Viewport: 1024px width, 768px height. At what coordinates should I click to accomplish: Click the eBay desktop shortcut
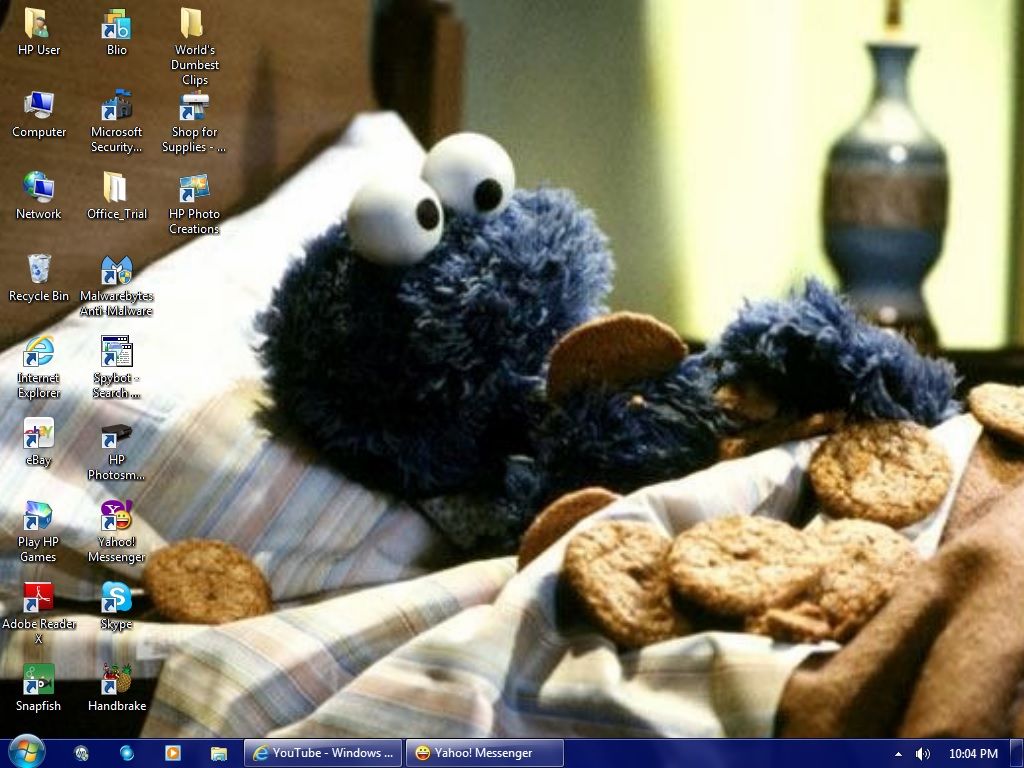point(39,442)
